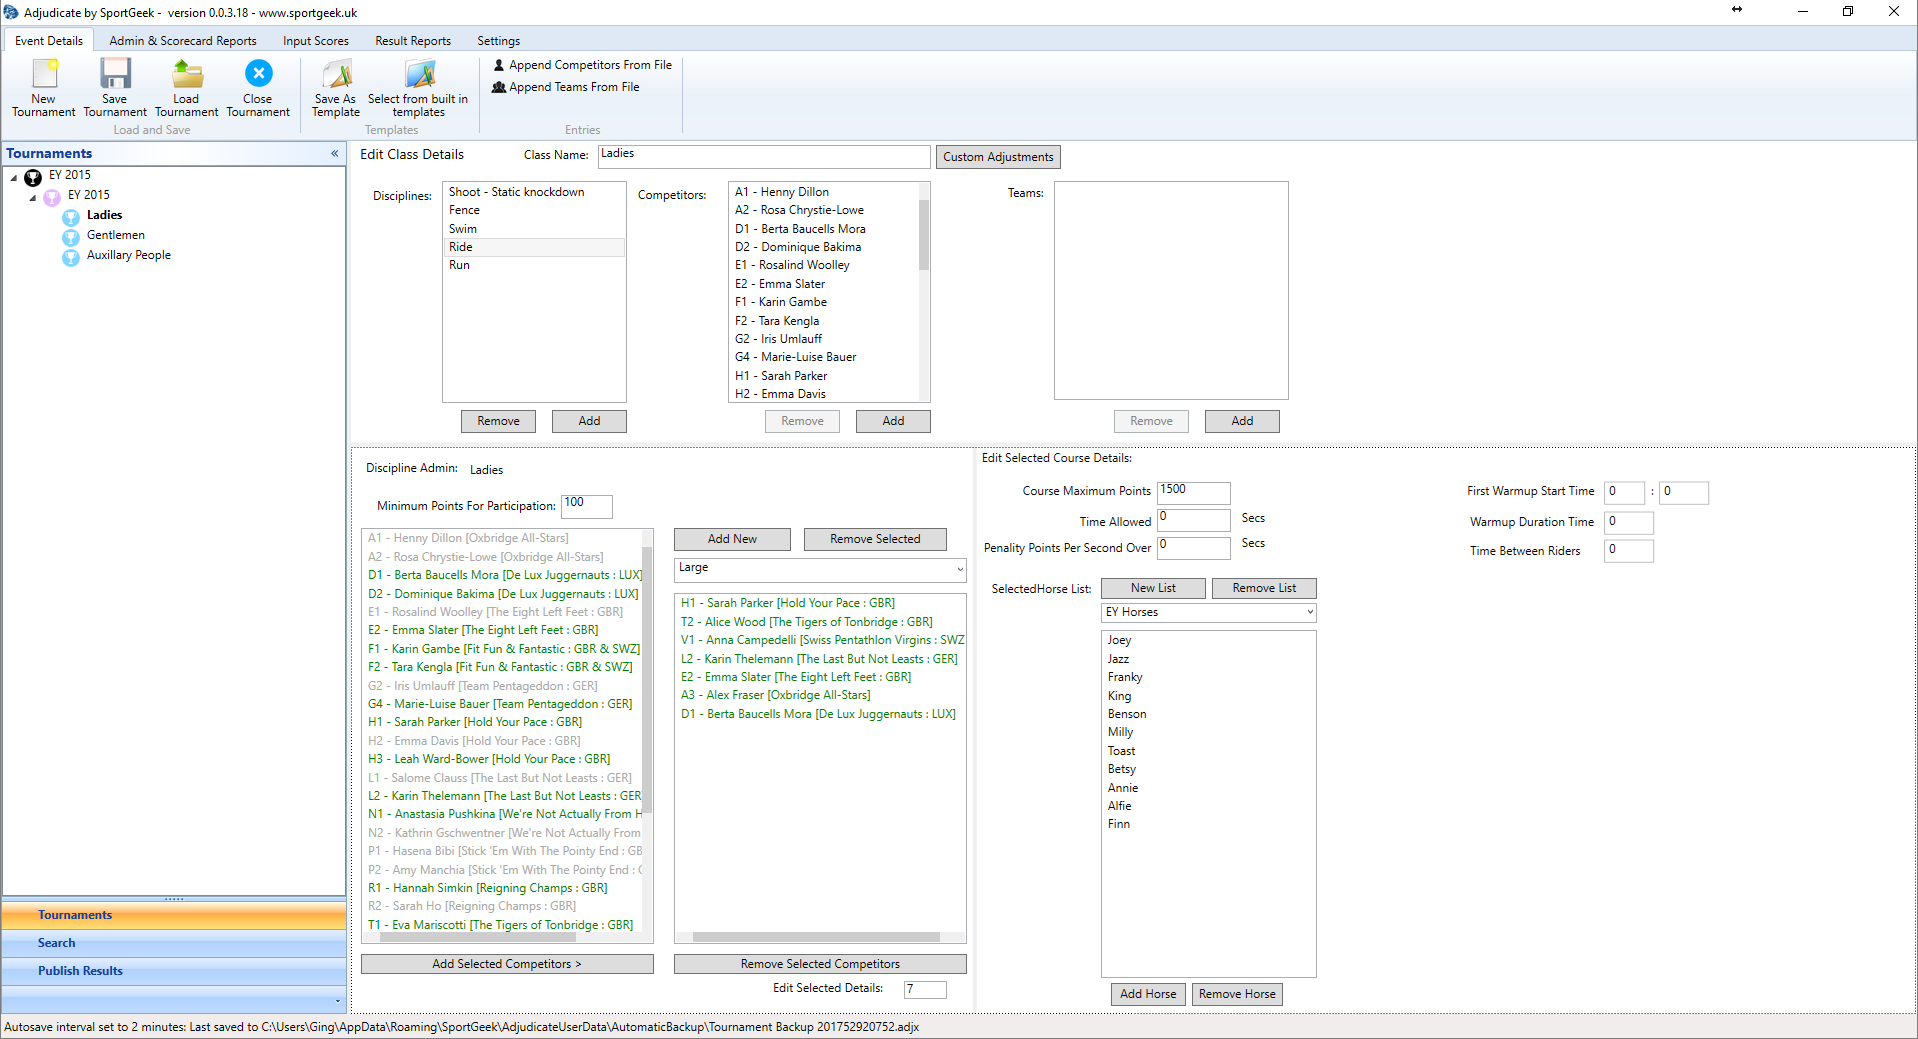Select the EY 2015 root tournament icon
Image resolution: width=1918 pixels, height=1039 pixels.
point(33,177)
